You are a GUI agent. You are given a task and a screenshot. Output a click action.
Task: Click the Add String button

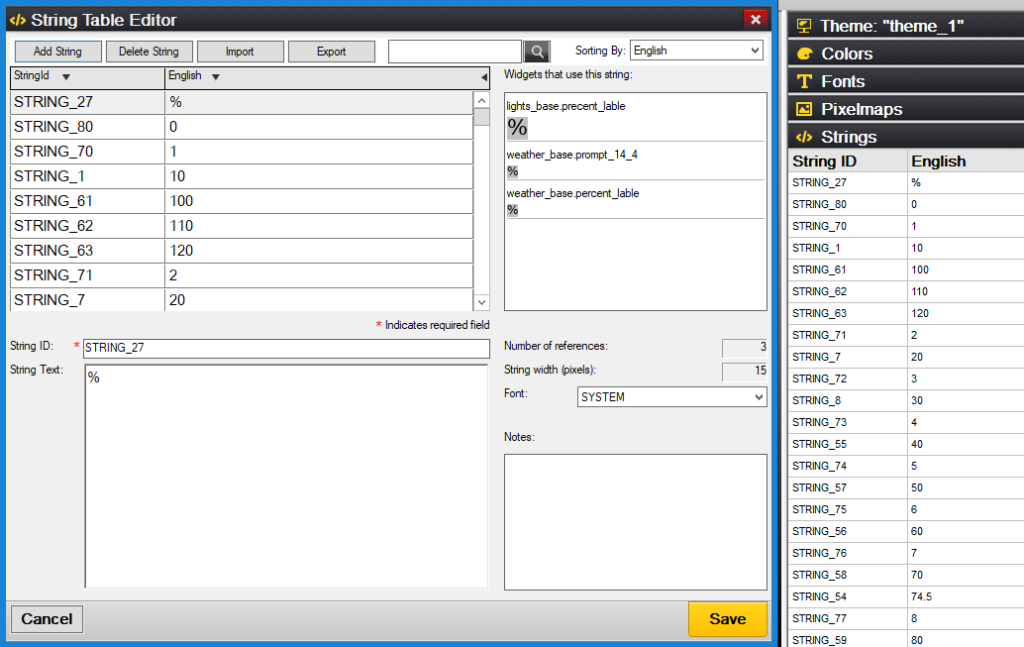coord(57,52)
